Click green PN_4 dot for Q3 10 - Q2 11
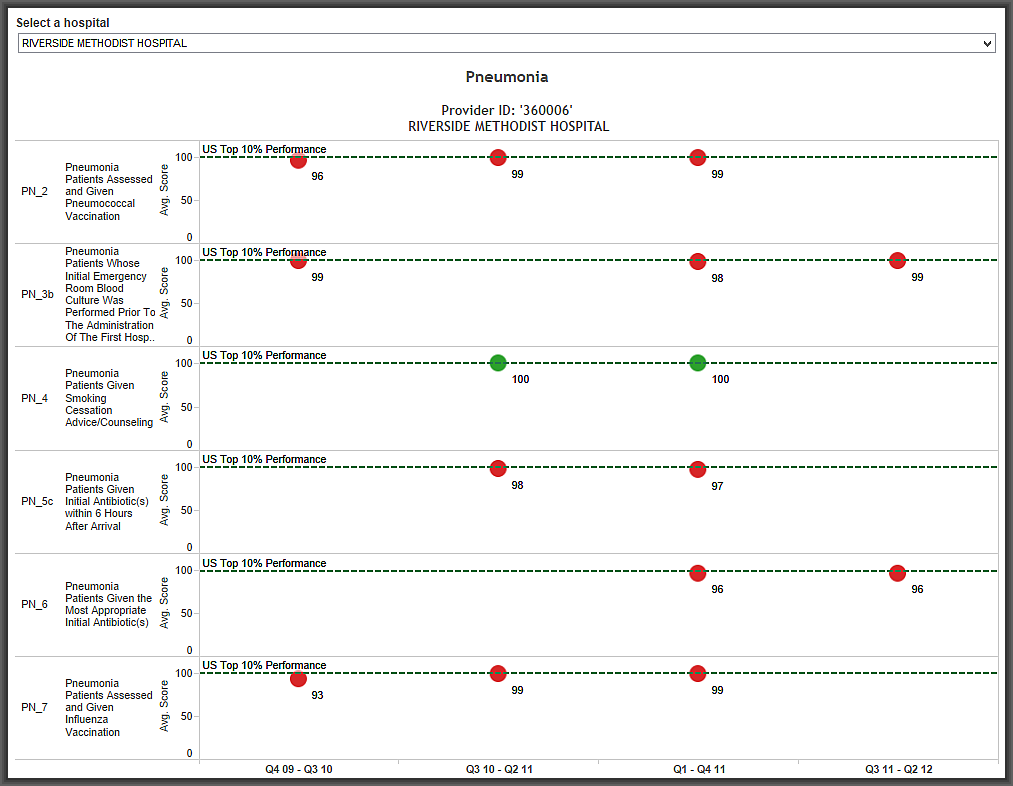 [497, 363]
